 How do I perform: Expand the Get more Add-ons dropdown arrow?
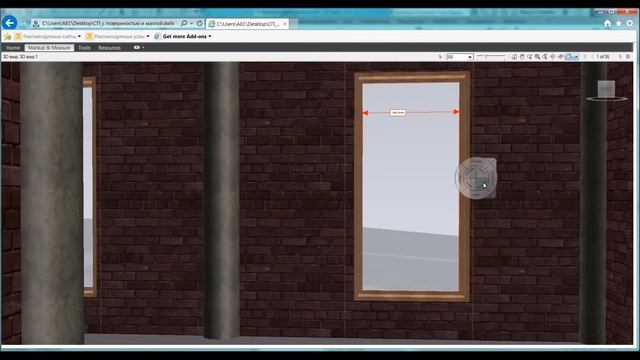(x=210, y=36)
